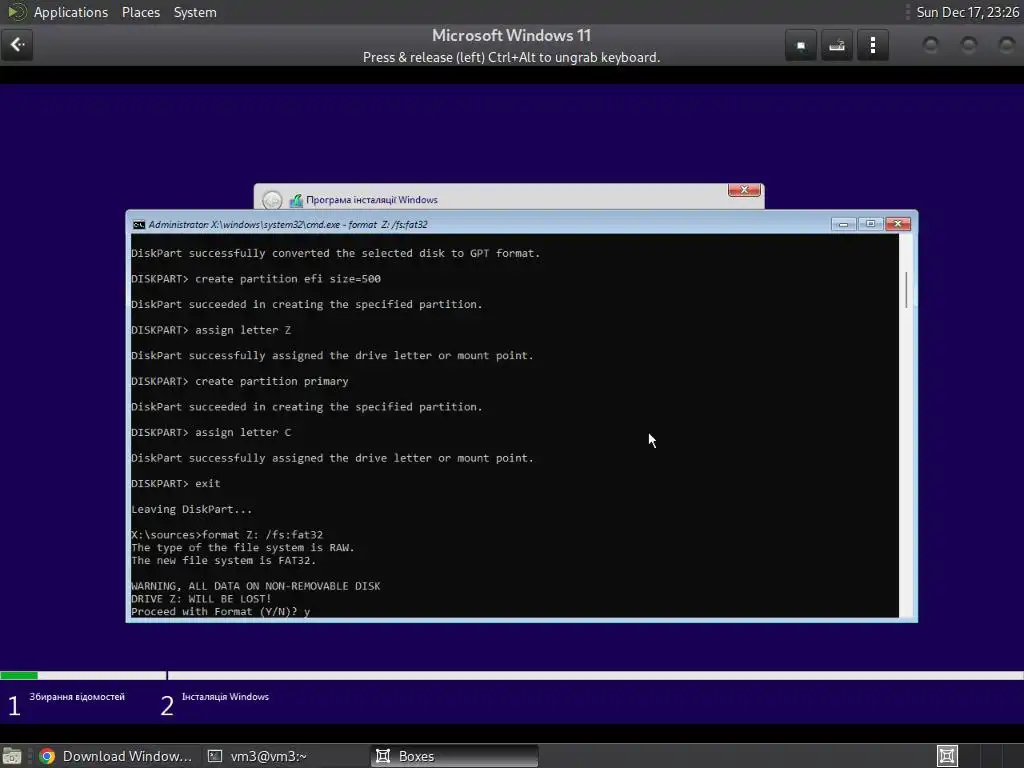Click 'format Z: /fs:fat32' command line
1024x768 pixels.
(262, 535)
